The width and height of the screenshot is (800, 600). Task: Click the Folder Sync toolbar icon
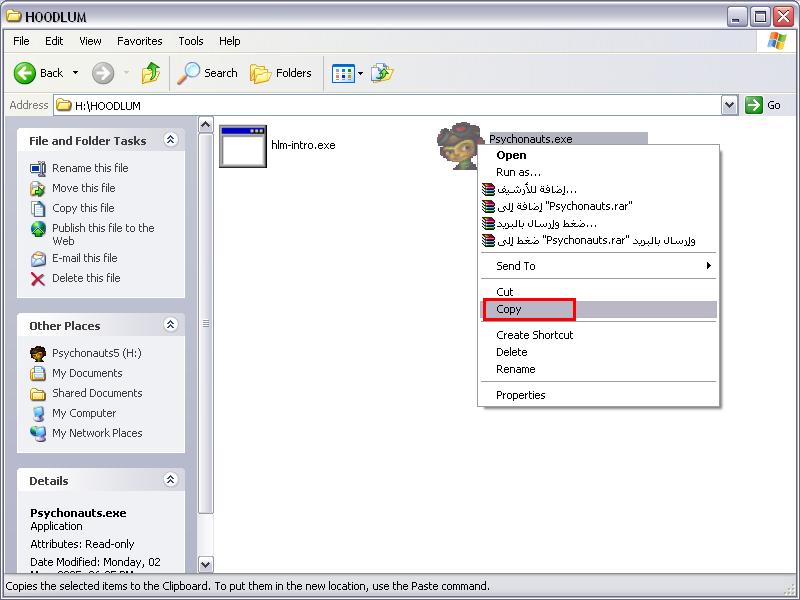point(381,73)
